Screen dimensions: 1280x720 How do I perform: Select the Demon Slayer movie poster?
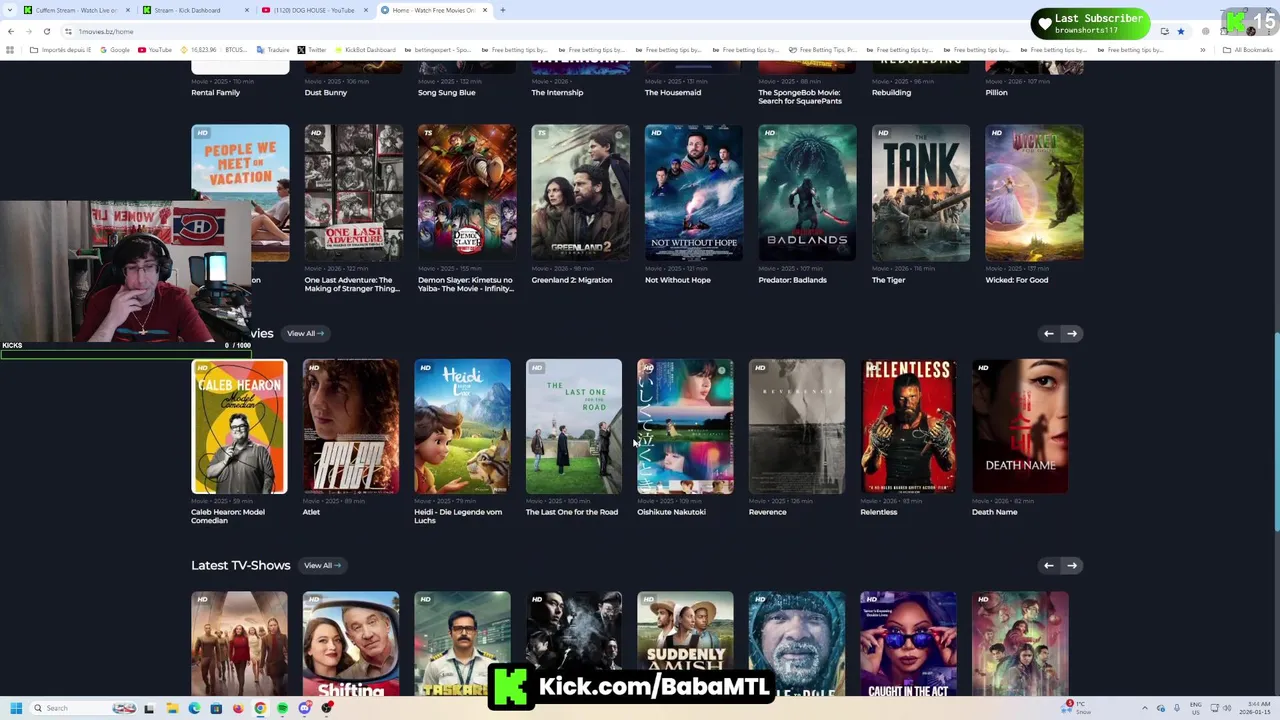467,193
